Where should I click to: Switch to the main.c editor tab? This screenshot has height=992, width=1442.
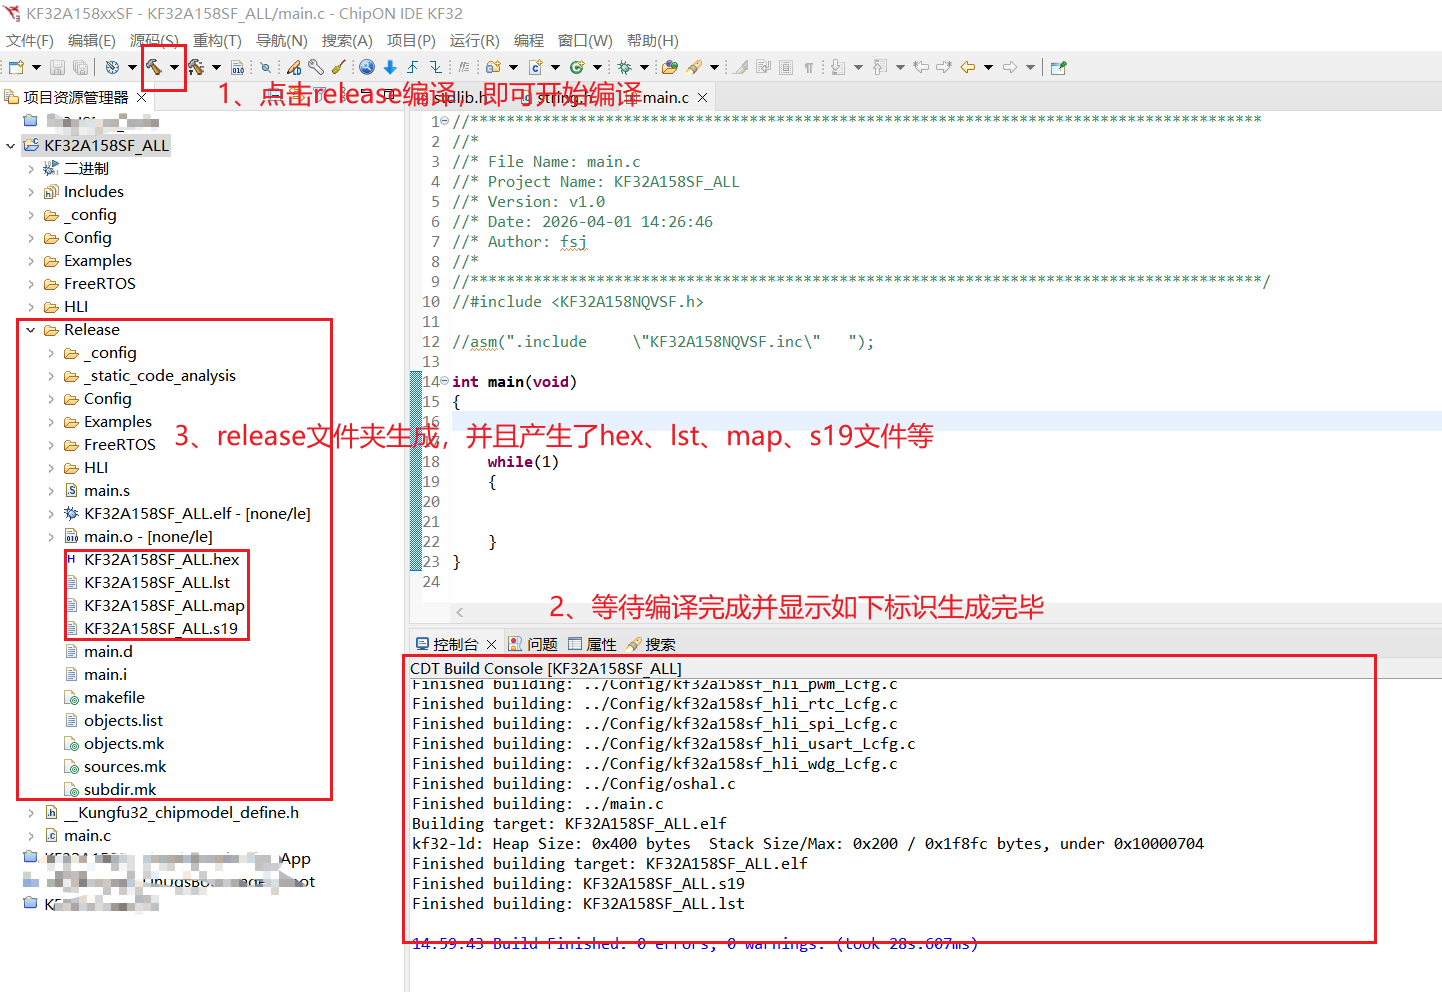coord(665,97)
